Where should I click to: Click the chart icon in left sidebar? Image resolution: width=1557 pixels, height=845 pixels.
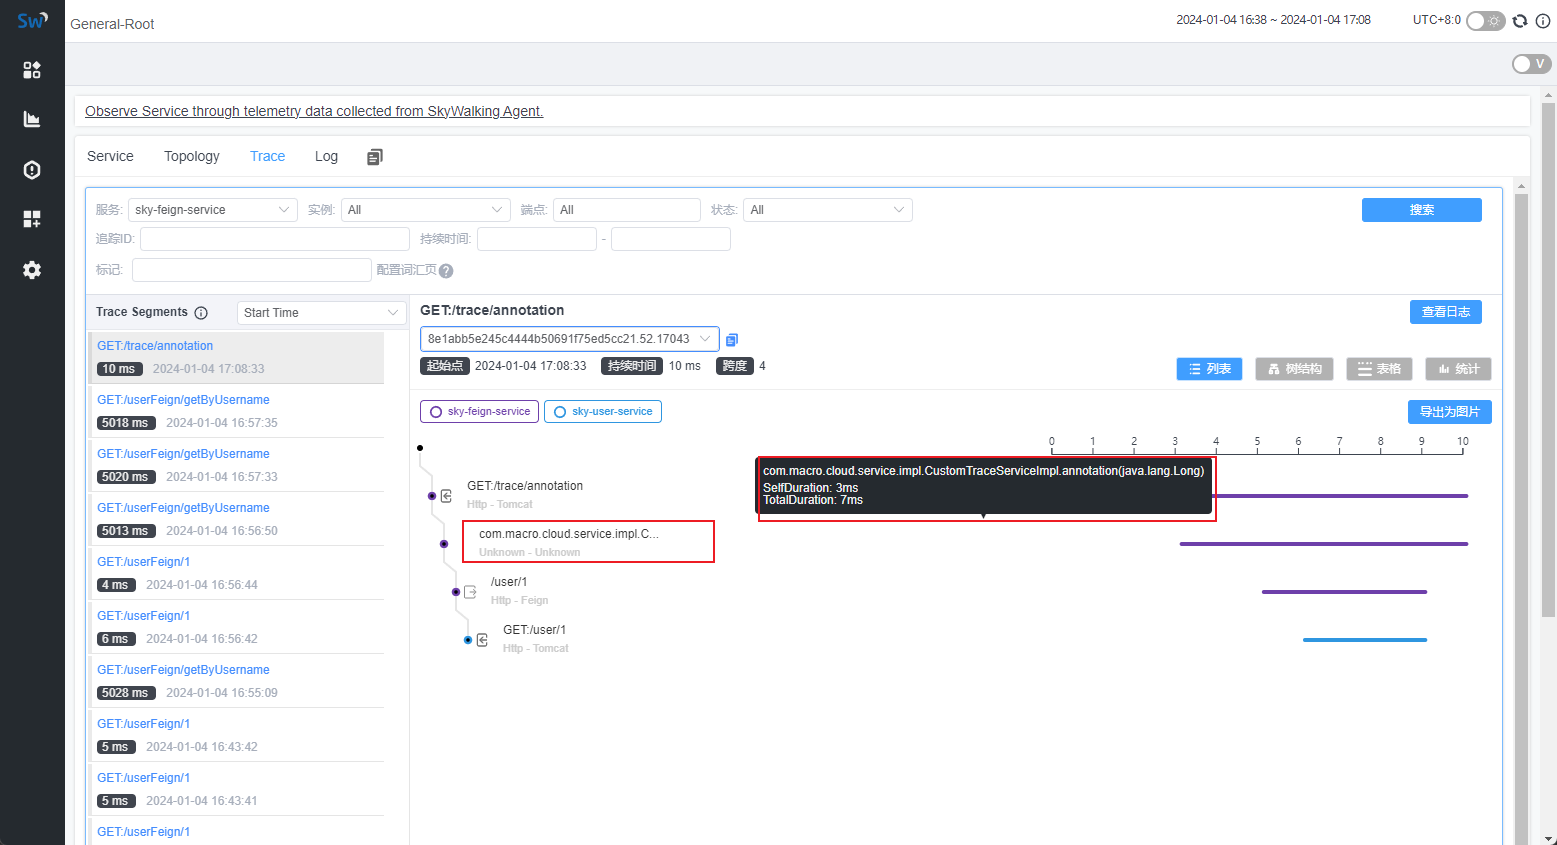point(32,119)
